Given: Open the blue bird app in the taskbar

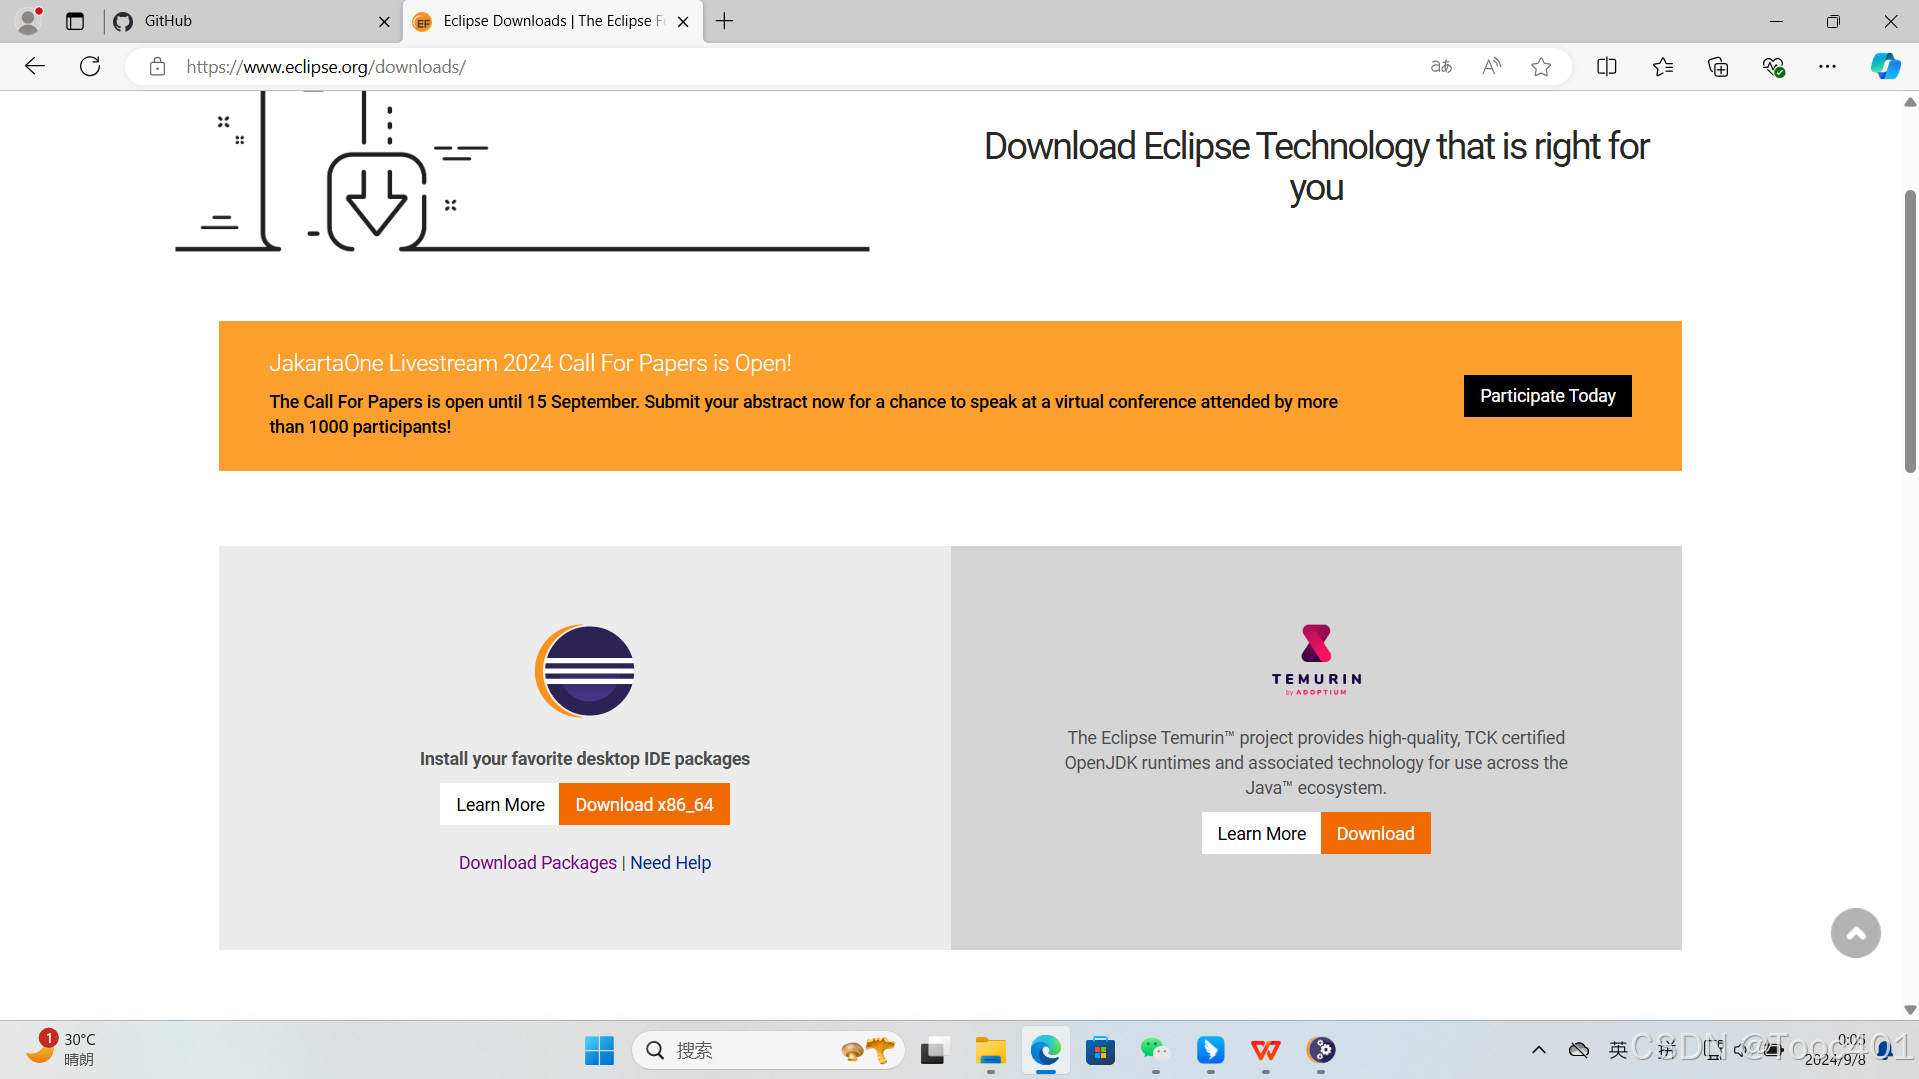Looking at the screenshot, I should [x=1210, y=1050].
